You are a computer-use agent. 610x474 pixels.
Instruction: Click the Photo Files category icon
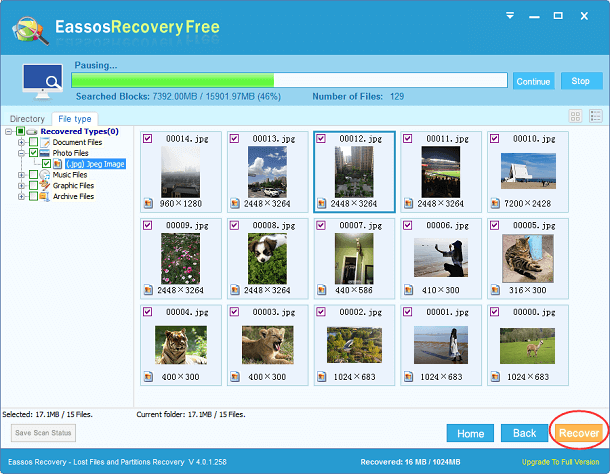(x=45, y=153)
